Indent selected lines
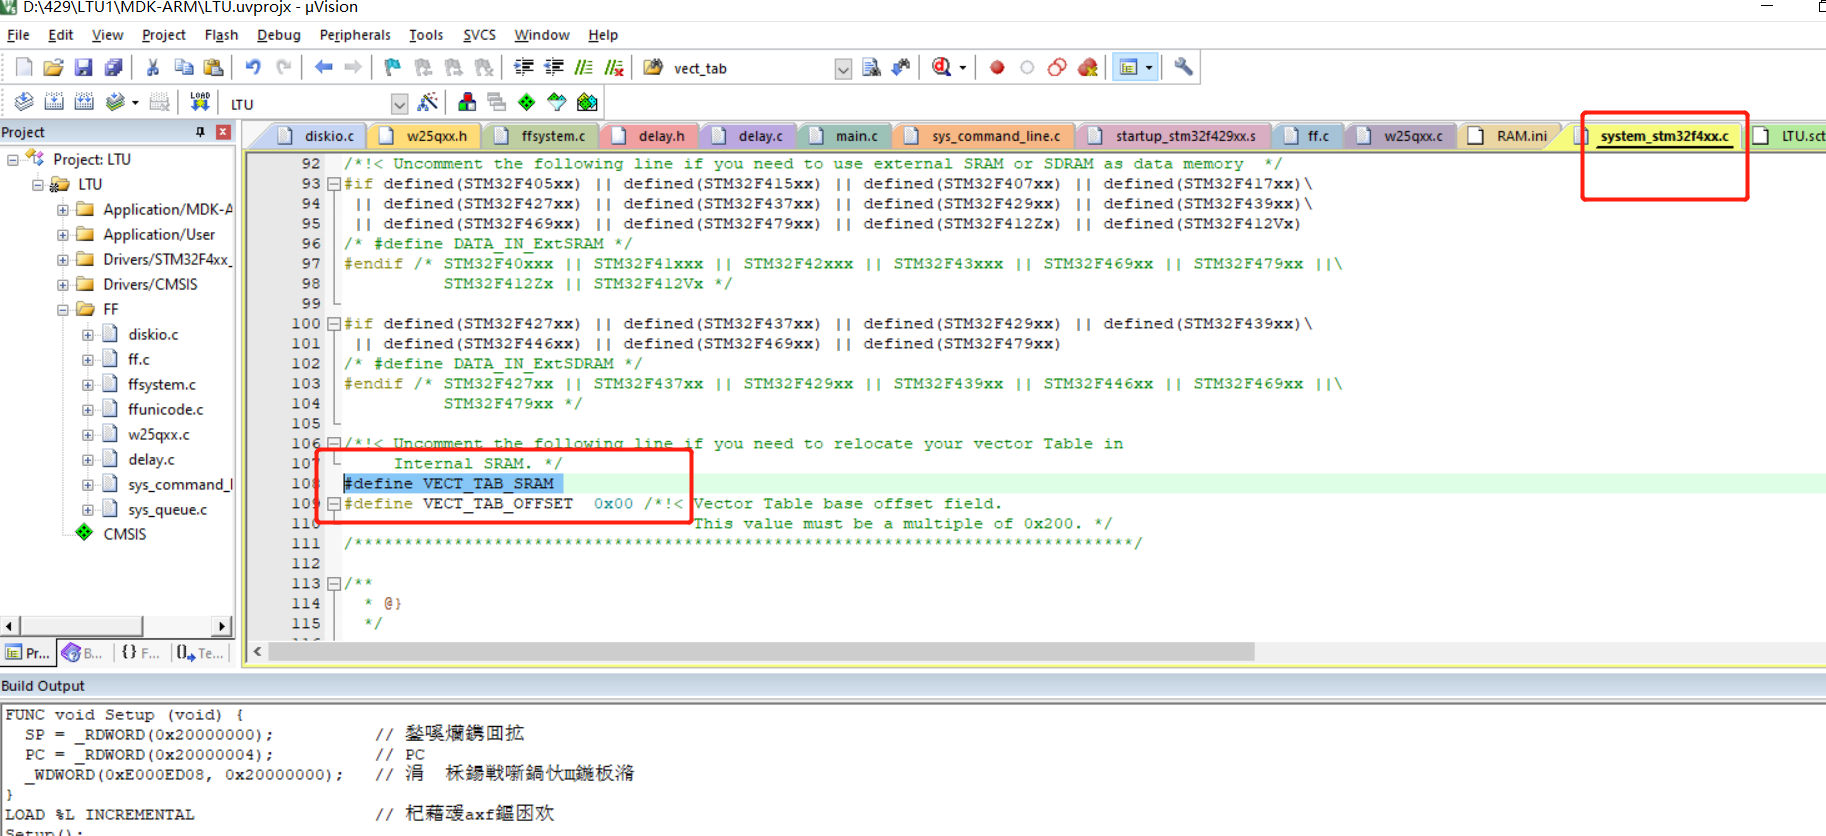Screen dimensions: 1826x836 pos(524,67)
